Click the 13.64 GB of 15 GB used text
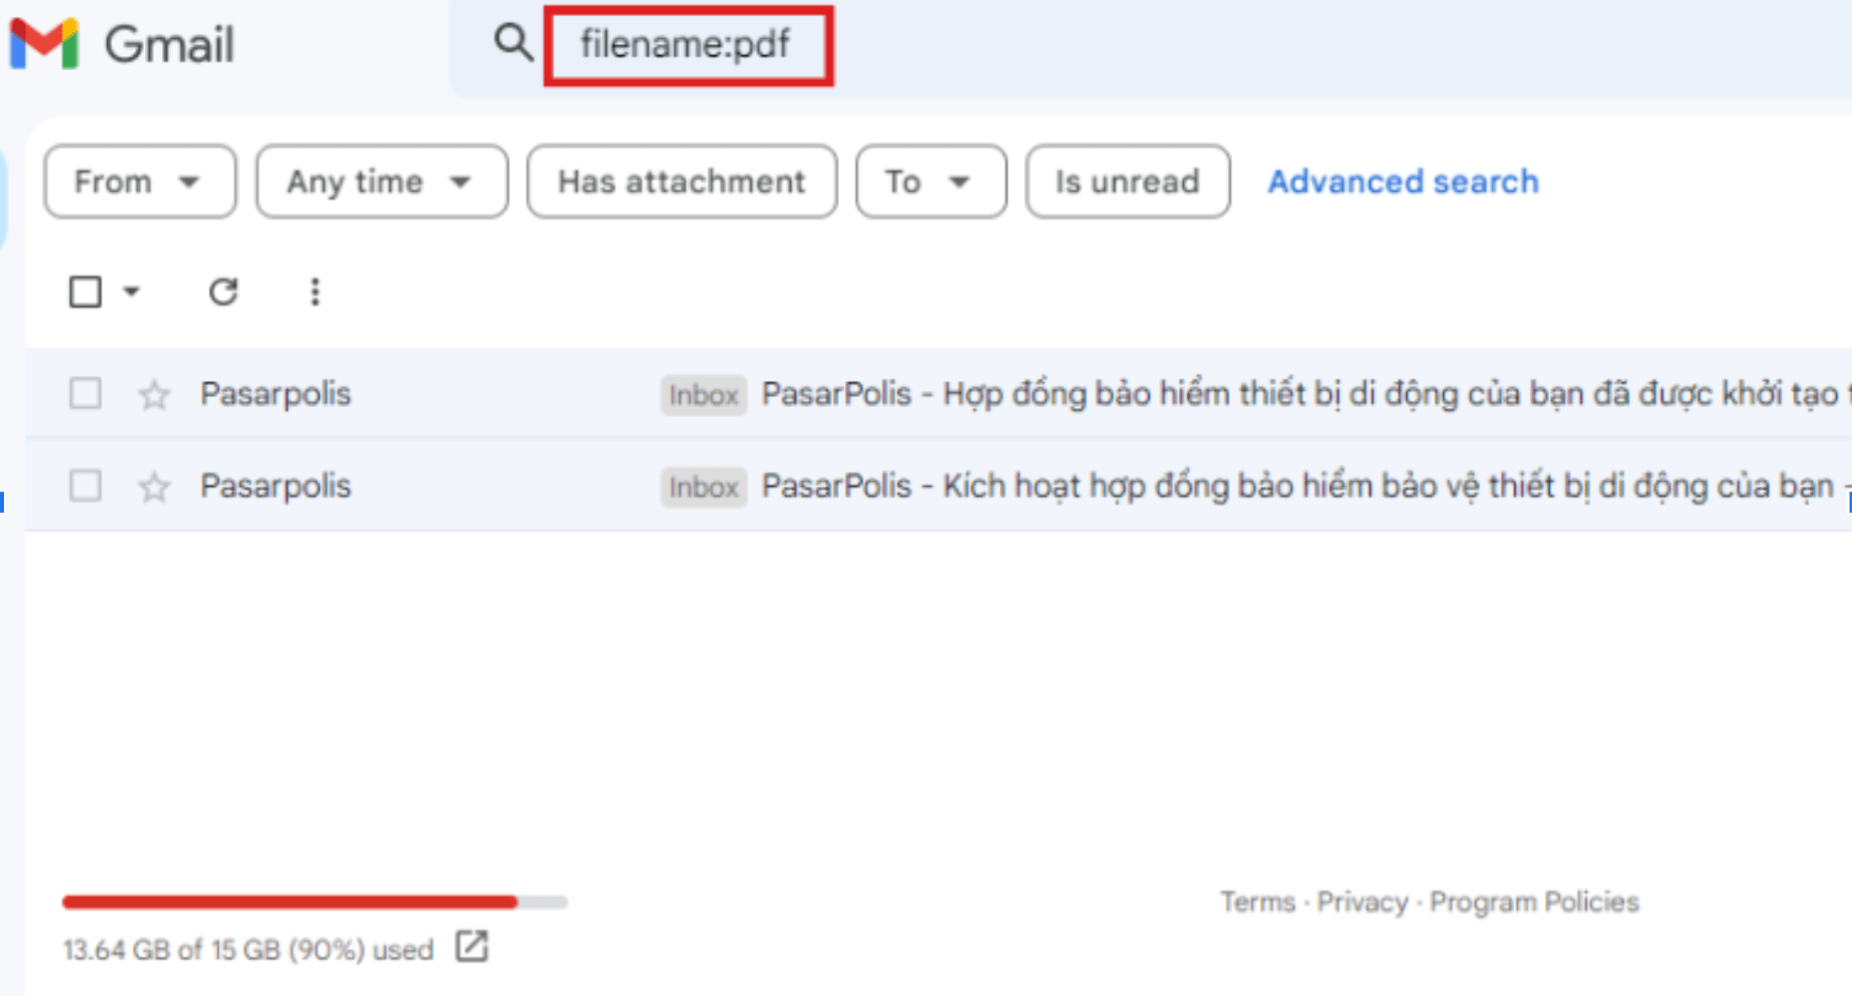1852x996 pixels. (x=248, y=949)
